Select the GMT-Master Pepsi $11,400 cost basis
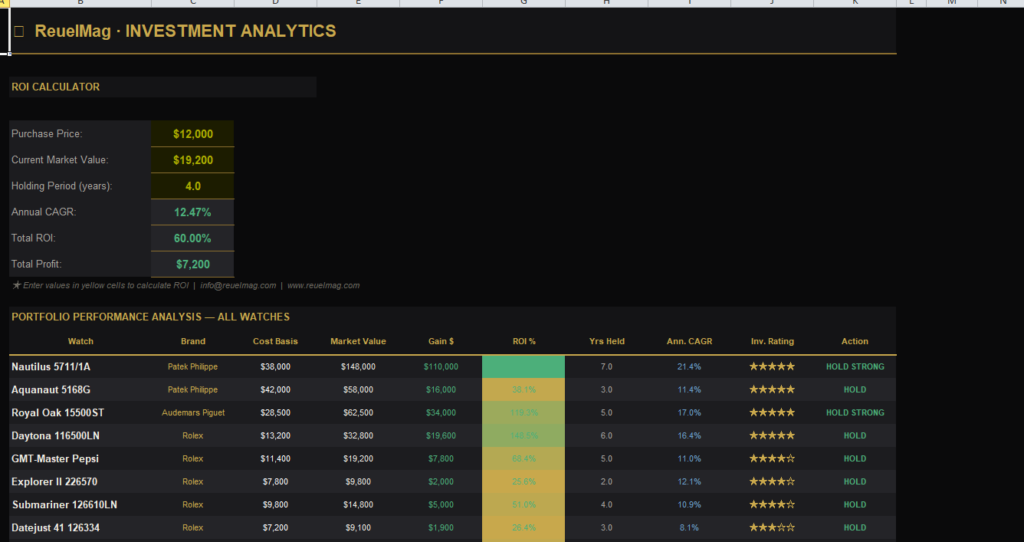The image size is (1024, 542). click(x=276, y=458)
